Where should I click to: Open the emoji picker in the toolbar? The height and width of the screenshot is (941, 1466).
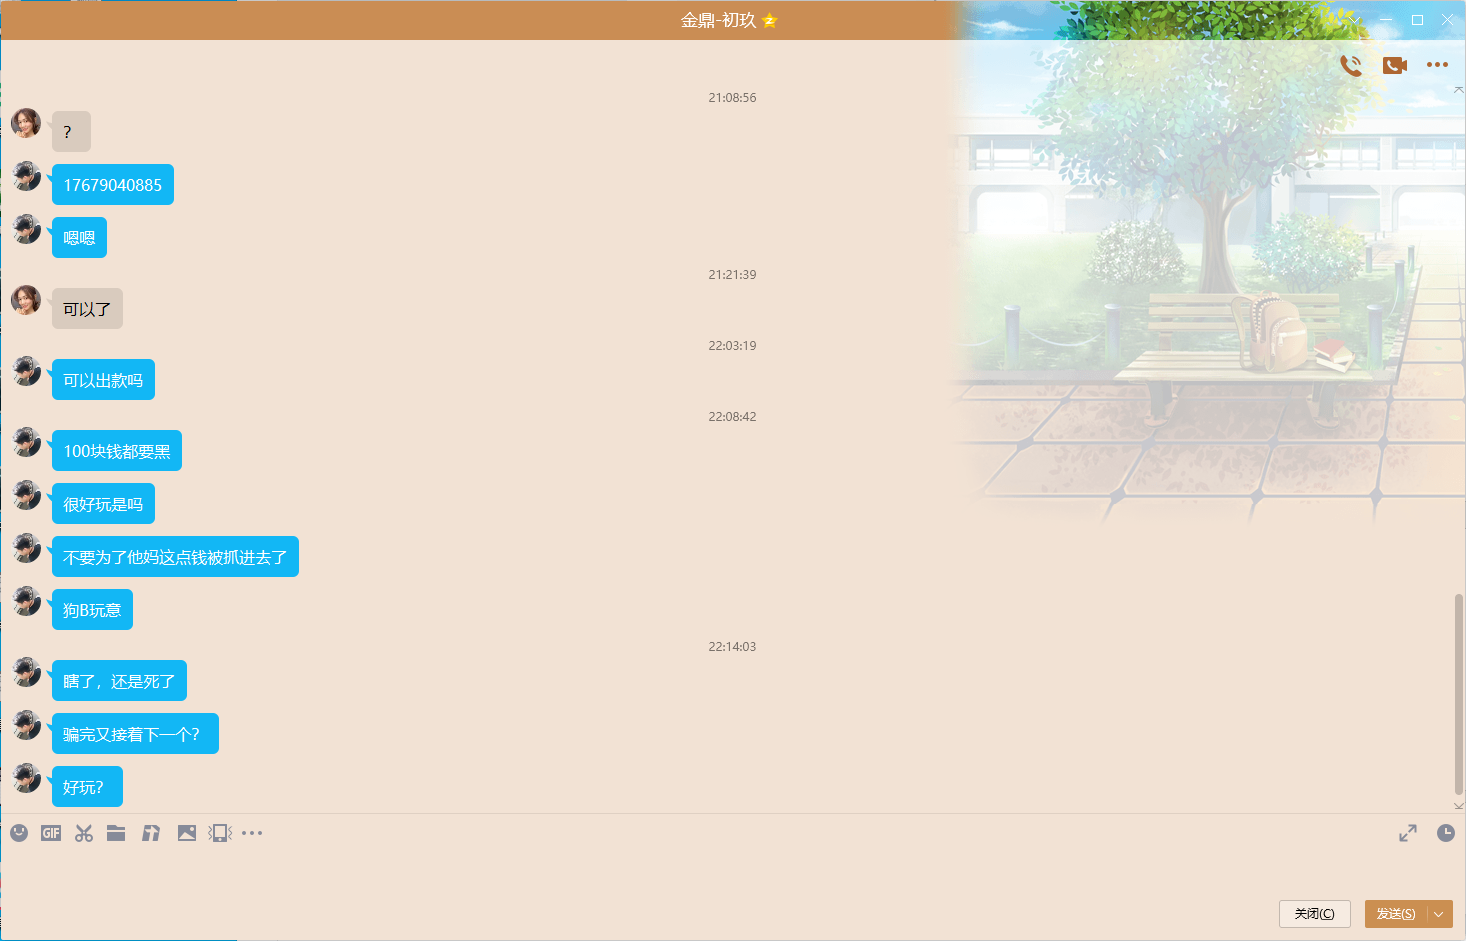19,833
